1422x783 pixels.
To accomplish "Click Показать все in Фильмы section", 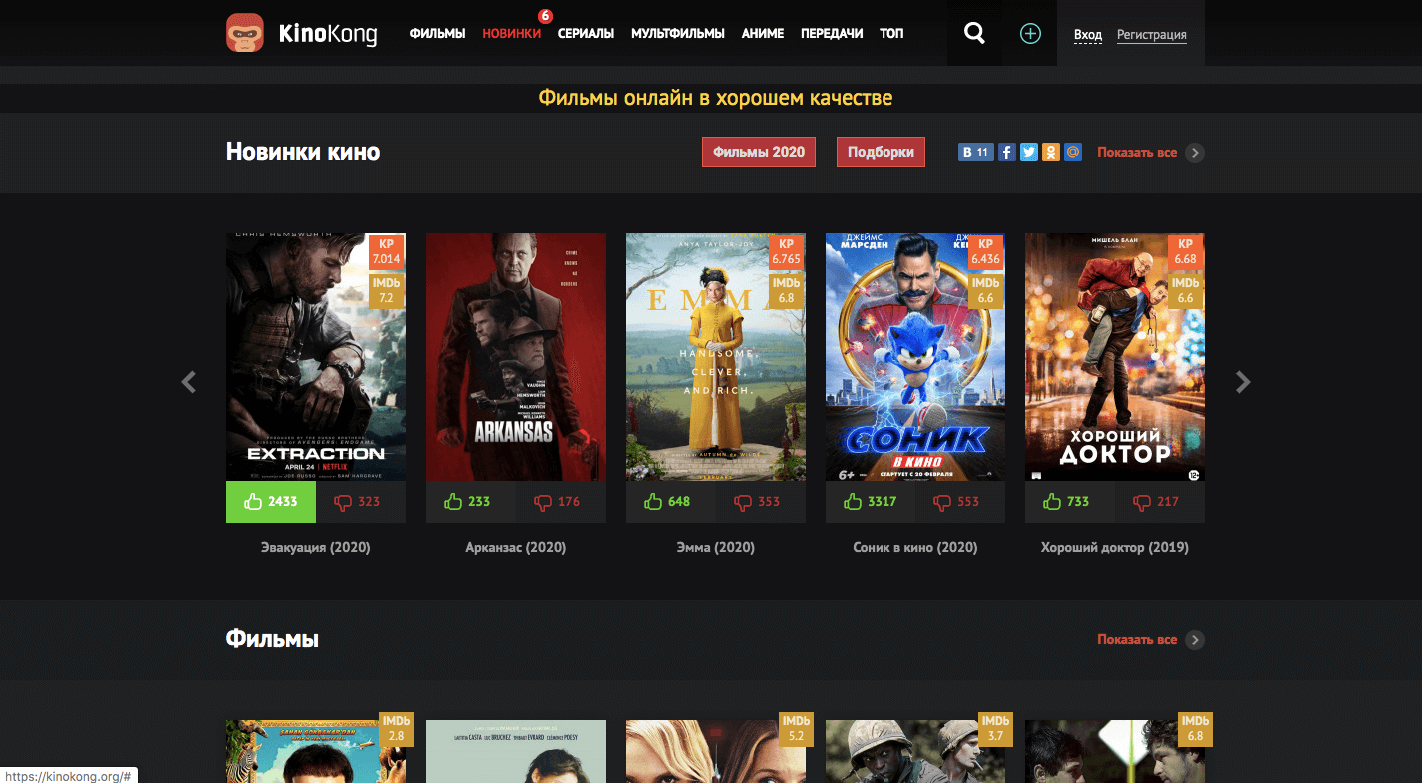I will [x=1137, y=640].
